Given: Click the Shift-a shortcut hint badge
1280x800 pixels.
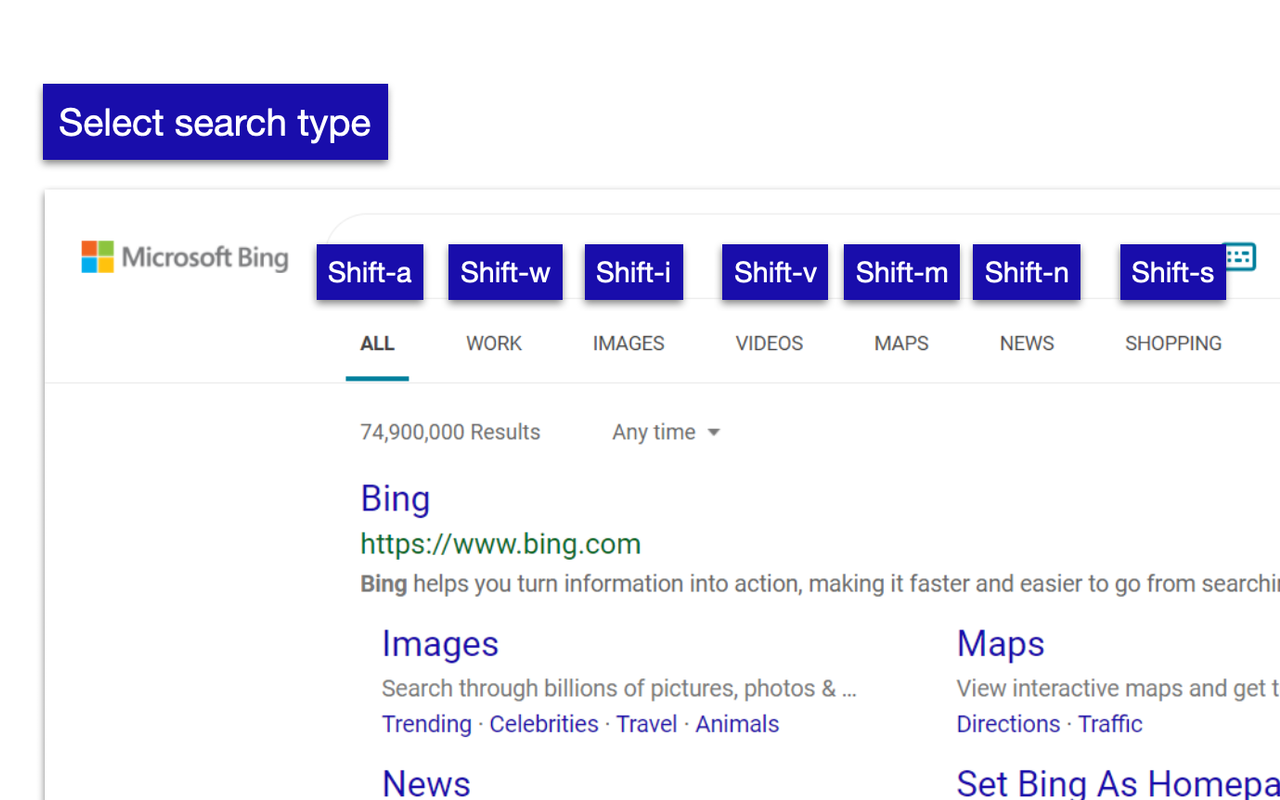Looking at the screenshot, I should pos(370,272).
